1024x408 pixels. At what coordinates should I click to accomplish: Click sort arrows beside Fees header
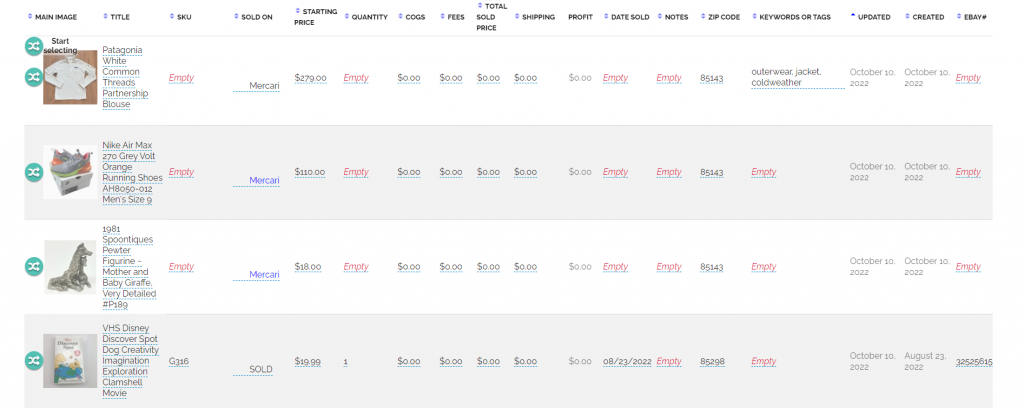[x=443, y=17]
